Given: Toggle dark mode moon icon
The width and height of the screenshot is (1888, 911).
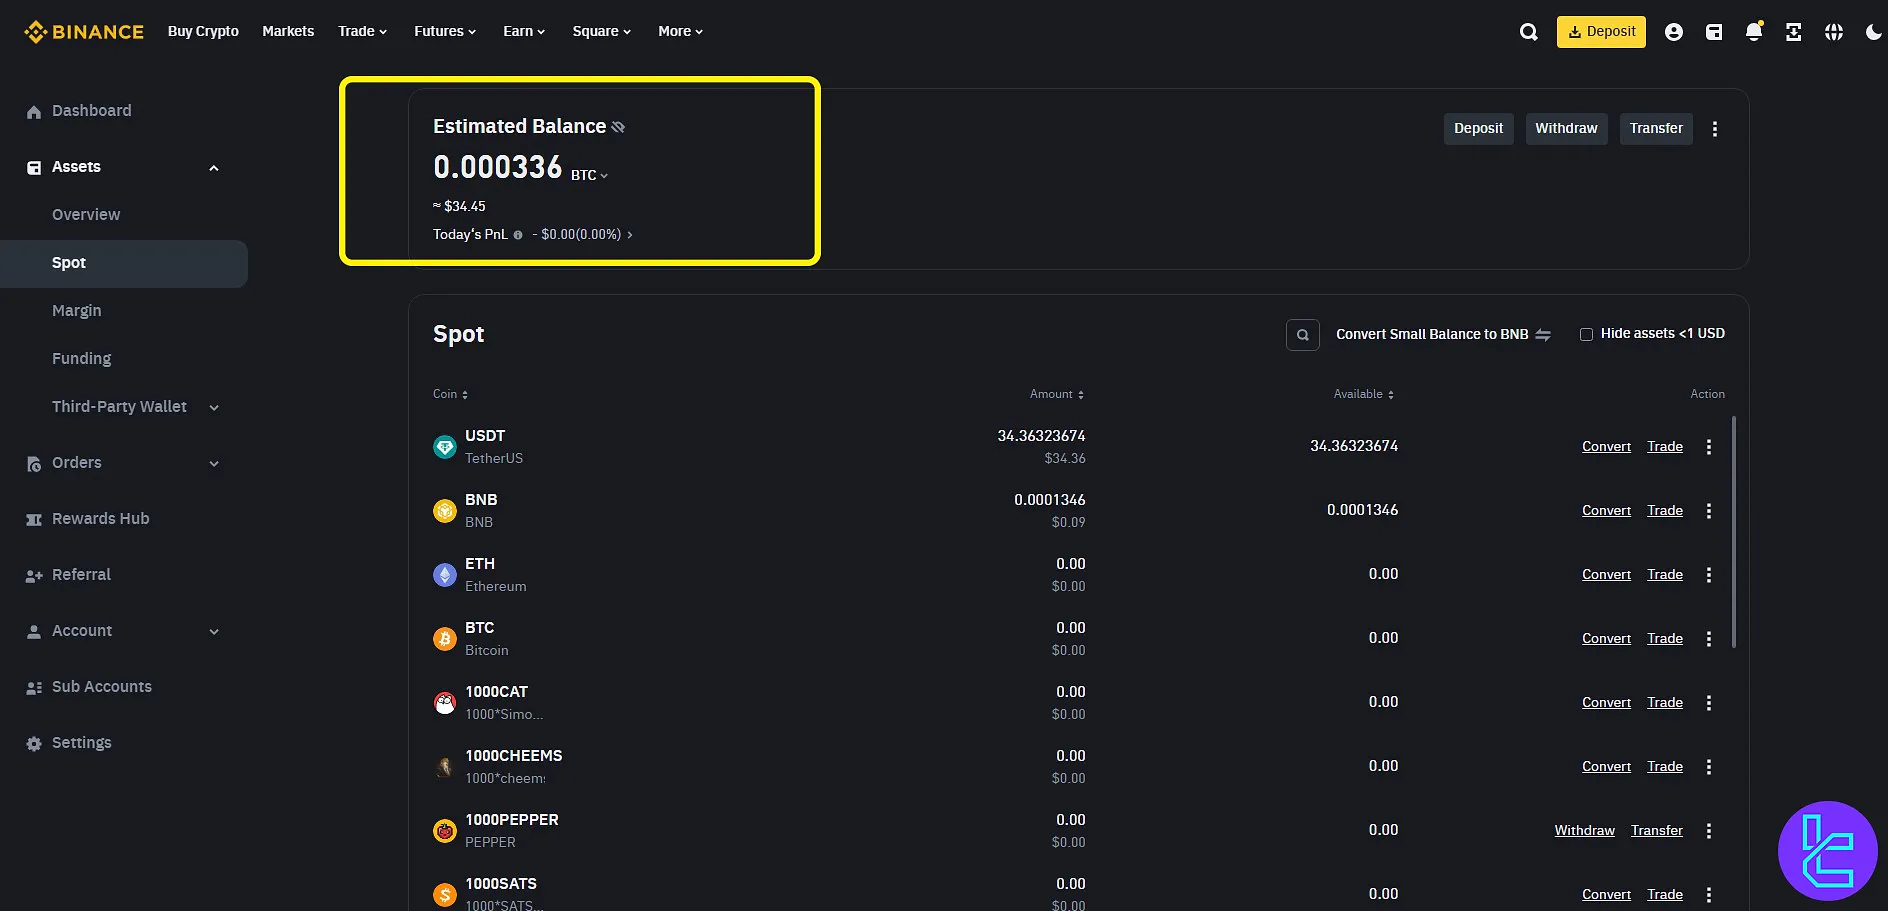Looking at the screenshot, I should tap(1873, 32).
